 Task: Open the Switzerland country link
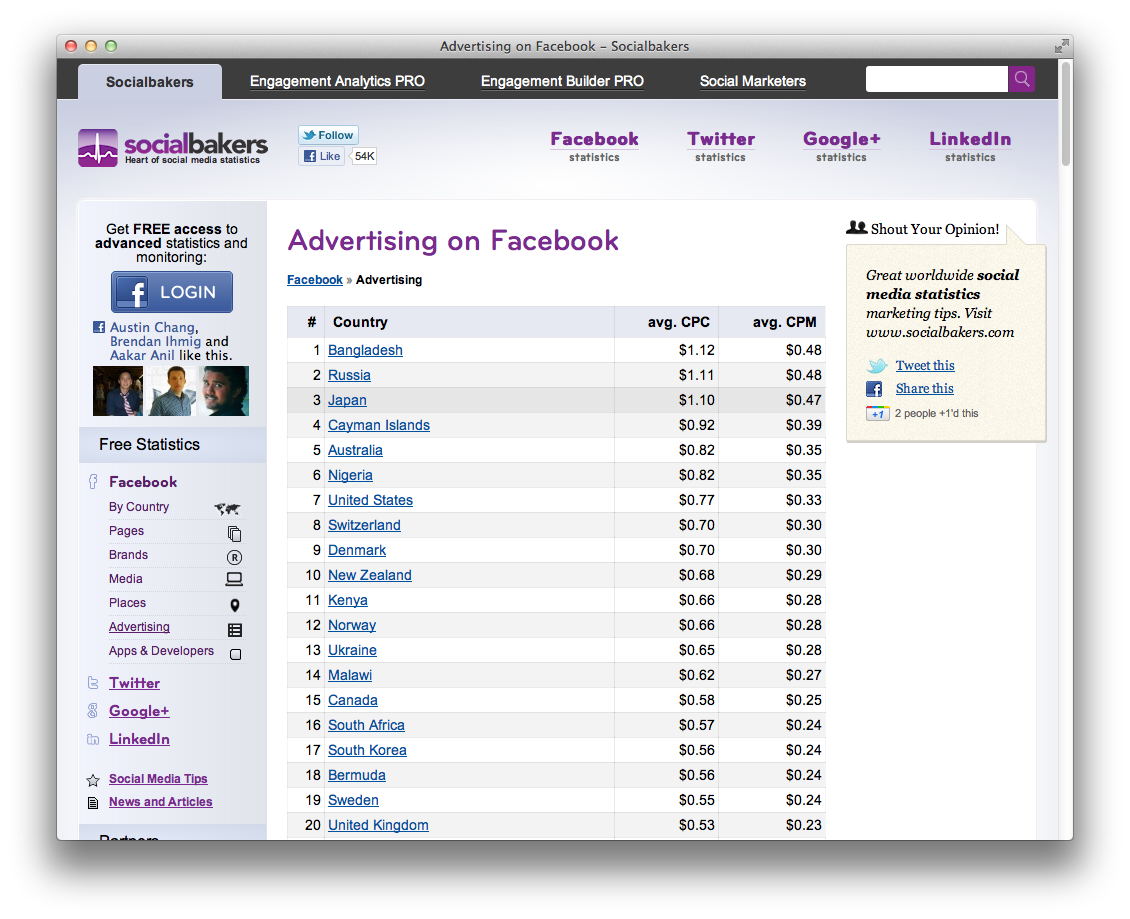[365, 525]
